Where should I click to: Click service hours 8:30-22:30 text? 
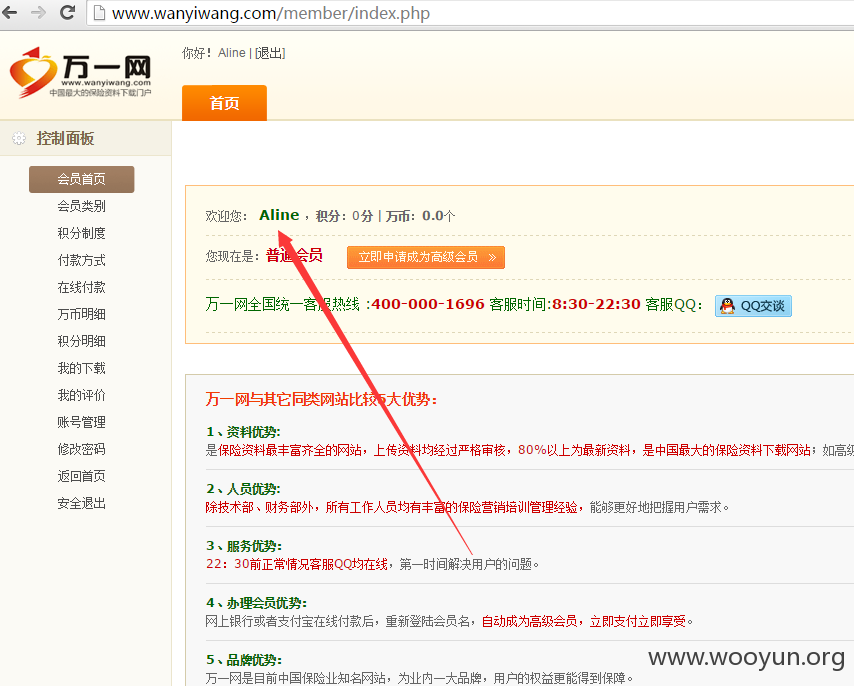[596, 304]
